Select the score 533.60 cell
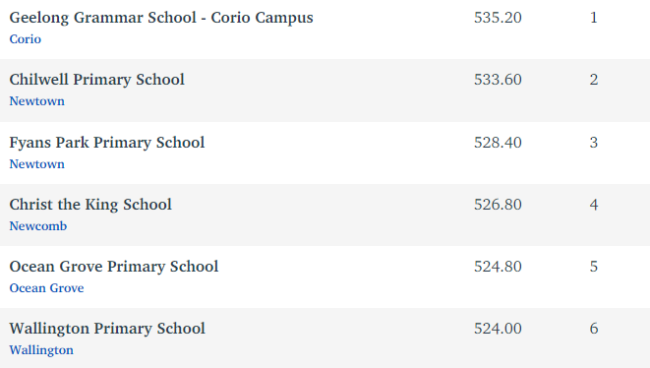Screen dimensions: 650x368 [x=498, y=80]
